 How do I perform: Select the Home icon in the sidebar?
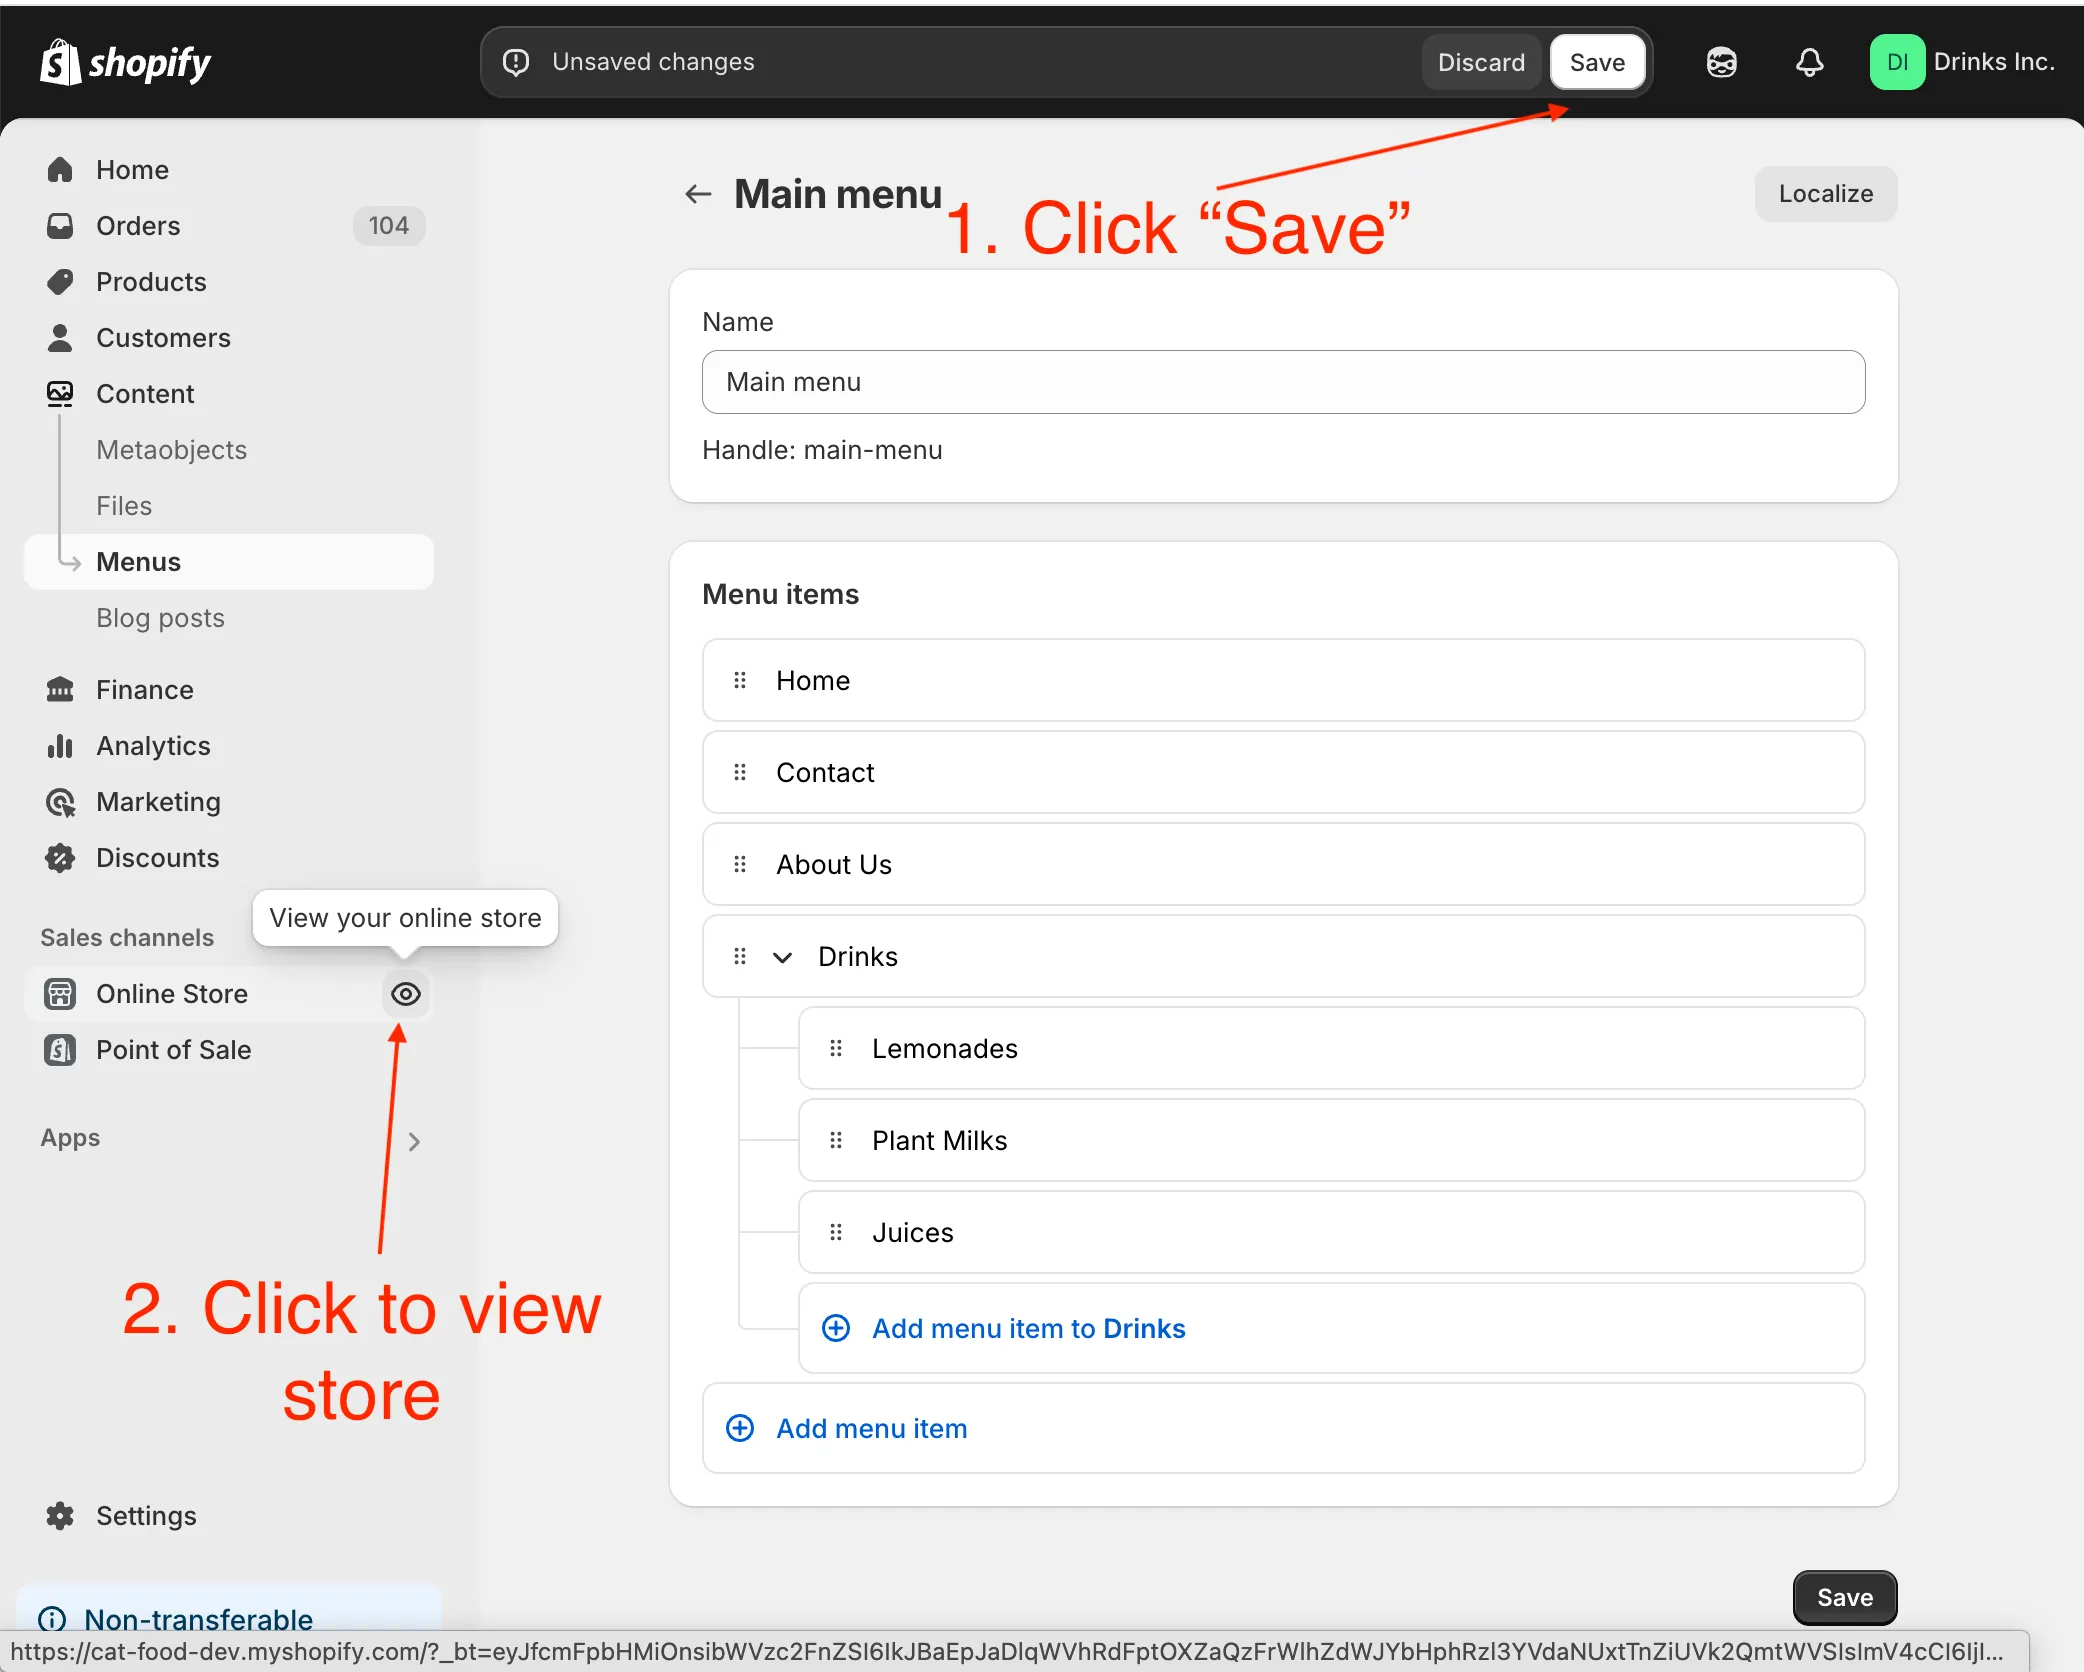[x=60, y=169]
